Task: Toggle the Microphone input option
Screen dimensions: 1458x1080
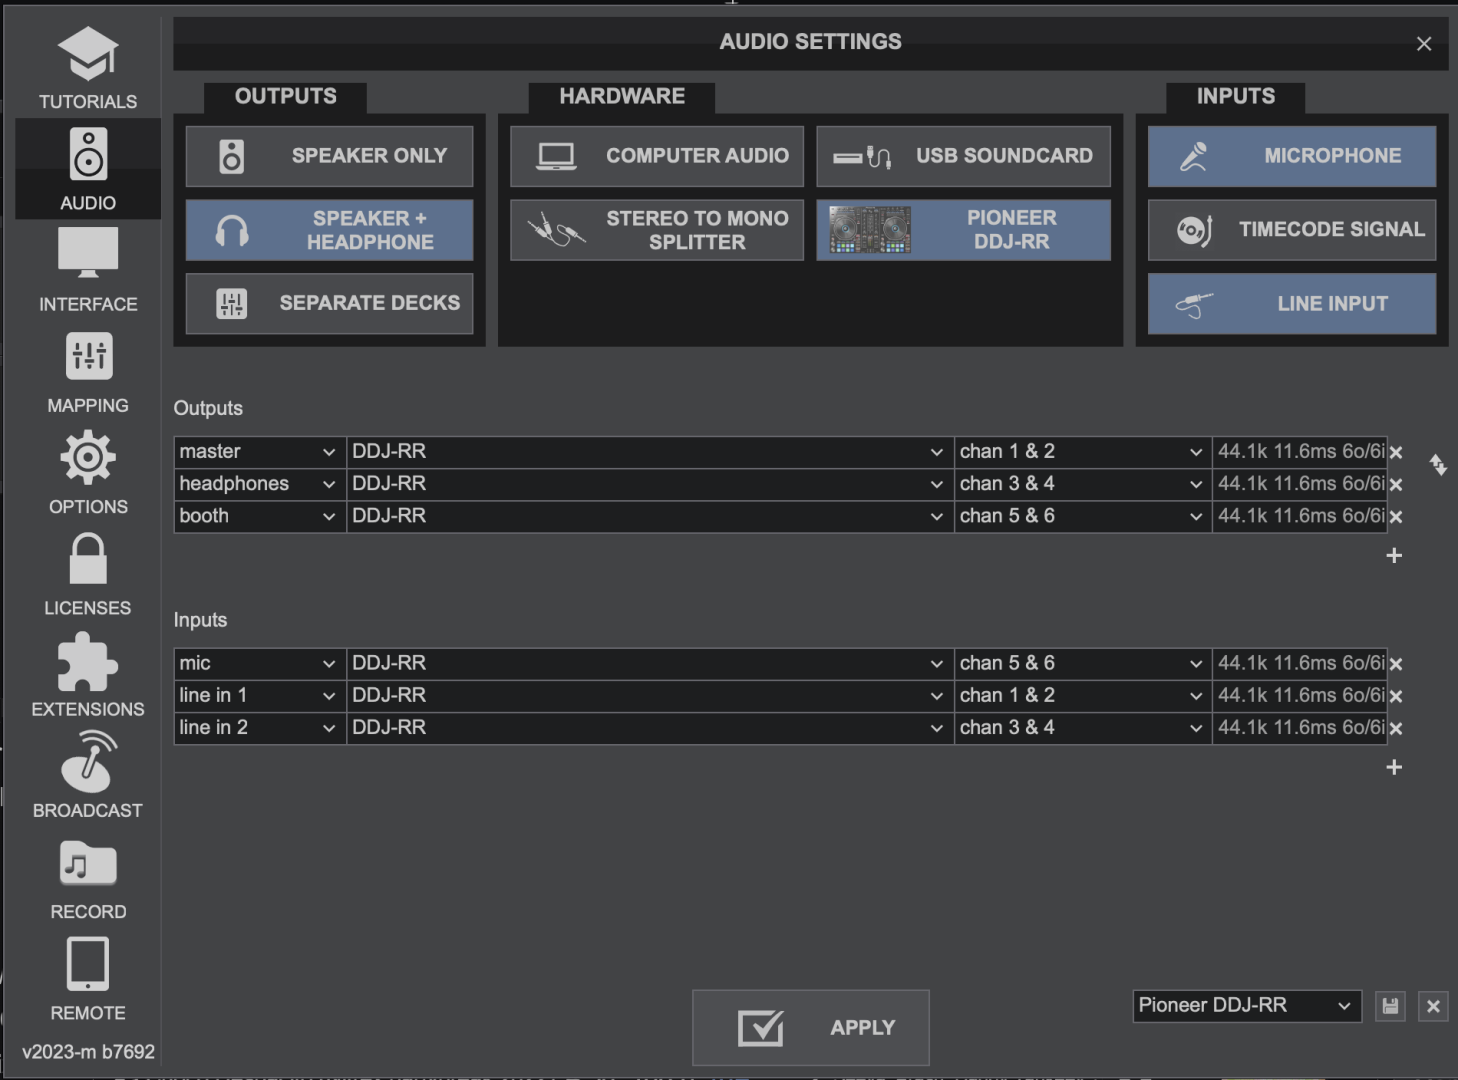Action: [x=1291, y=156]
